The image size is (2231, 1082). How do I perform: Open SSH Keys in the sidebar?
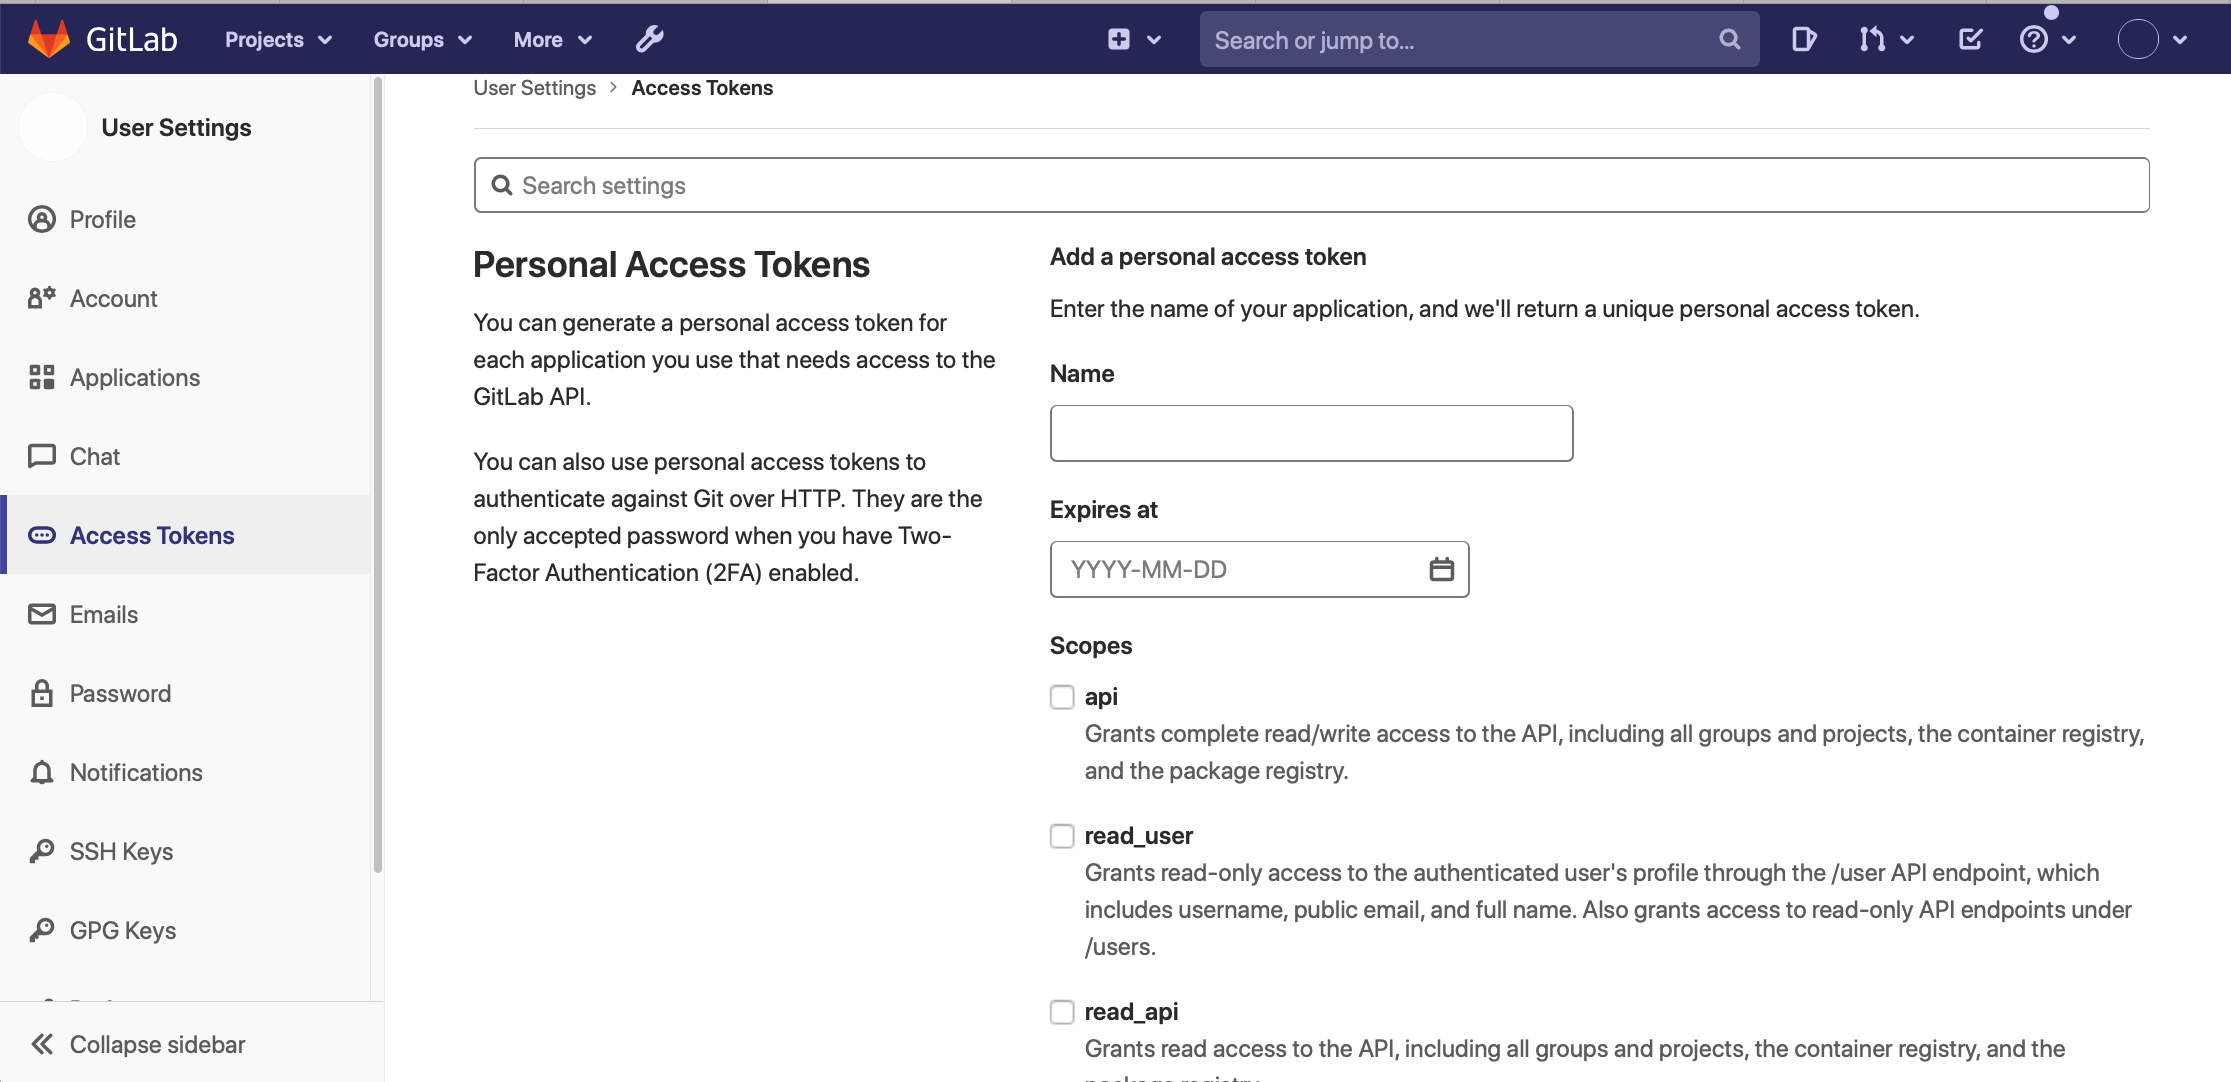[x=121, y=851]
